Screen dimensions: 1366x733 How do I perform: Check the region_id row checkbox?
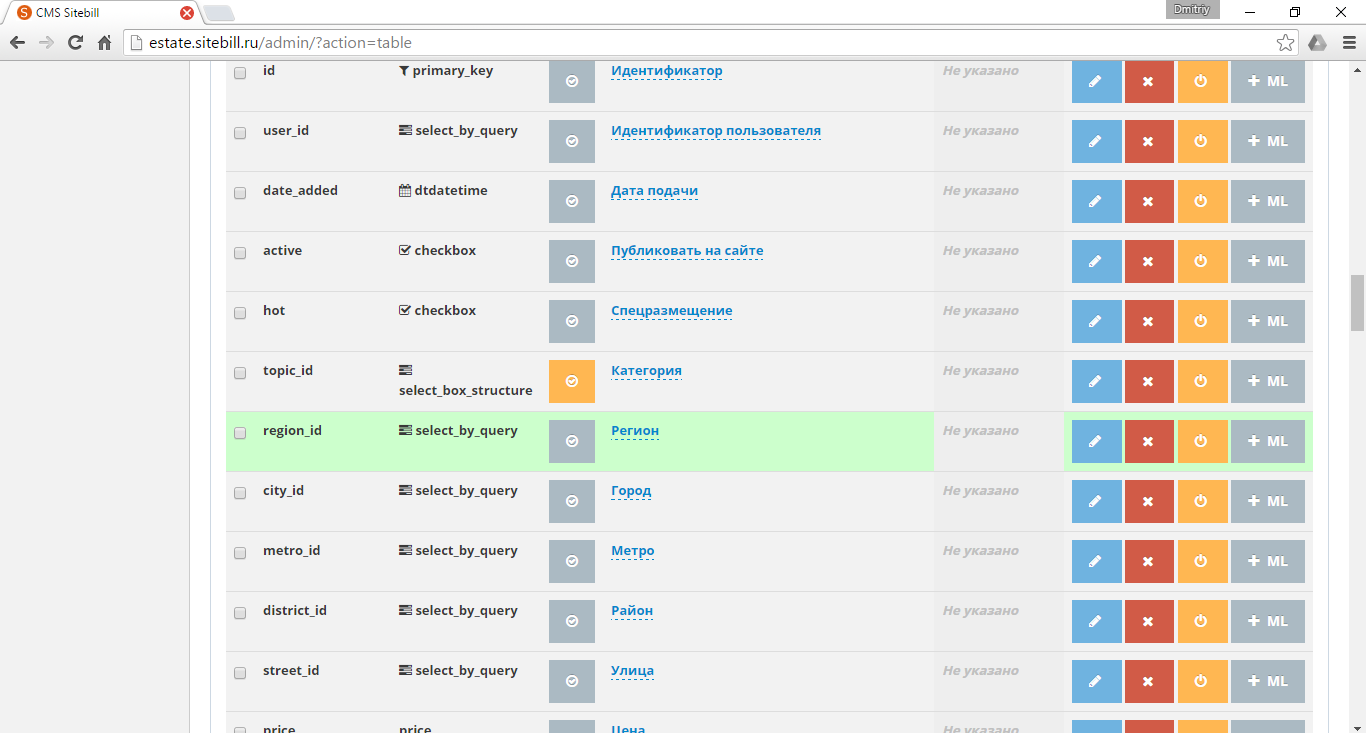(x=240, y=433)
